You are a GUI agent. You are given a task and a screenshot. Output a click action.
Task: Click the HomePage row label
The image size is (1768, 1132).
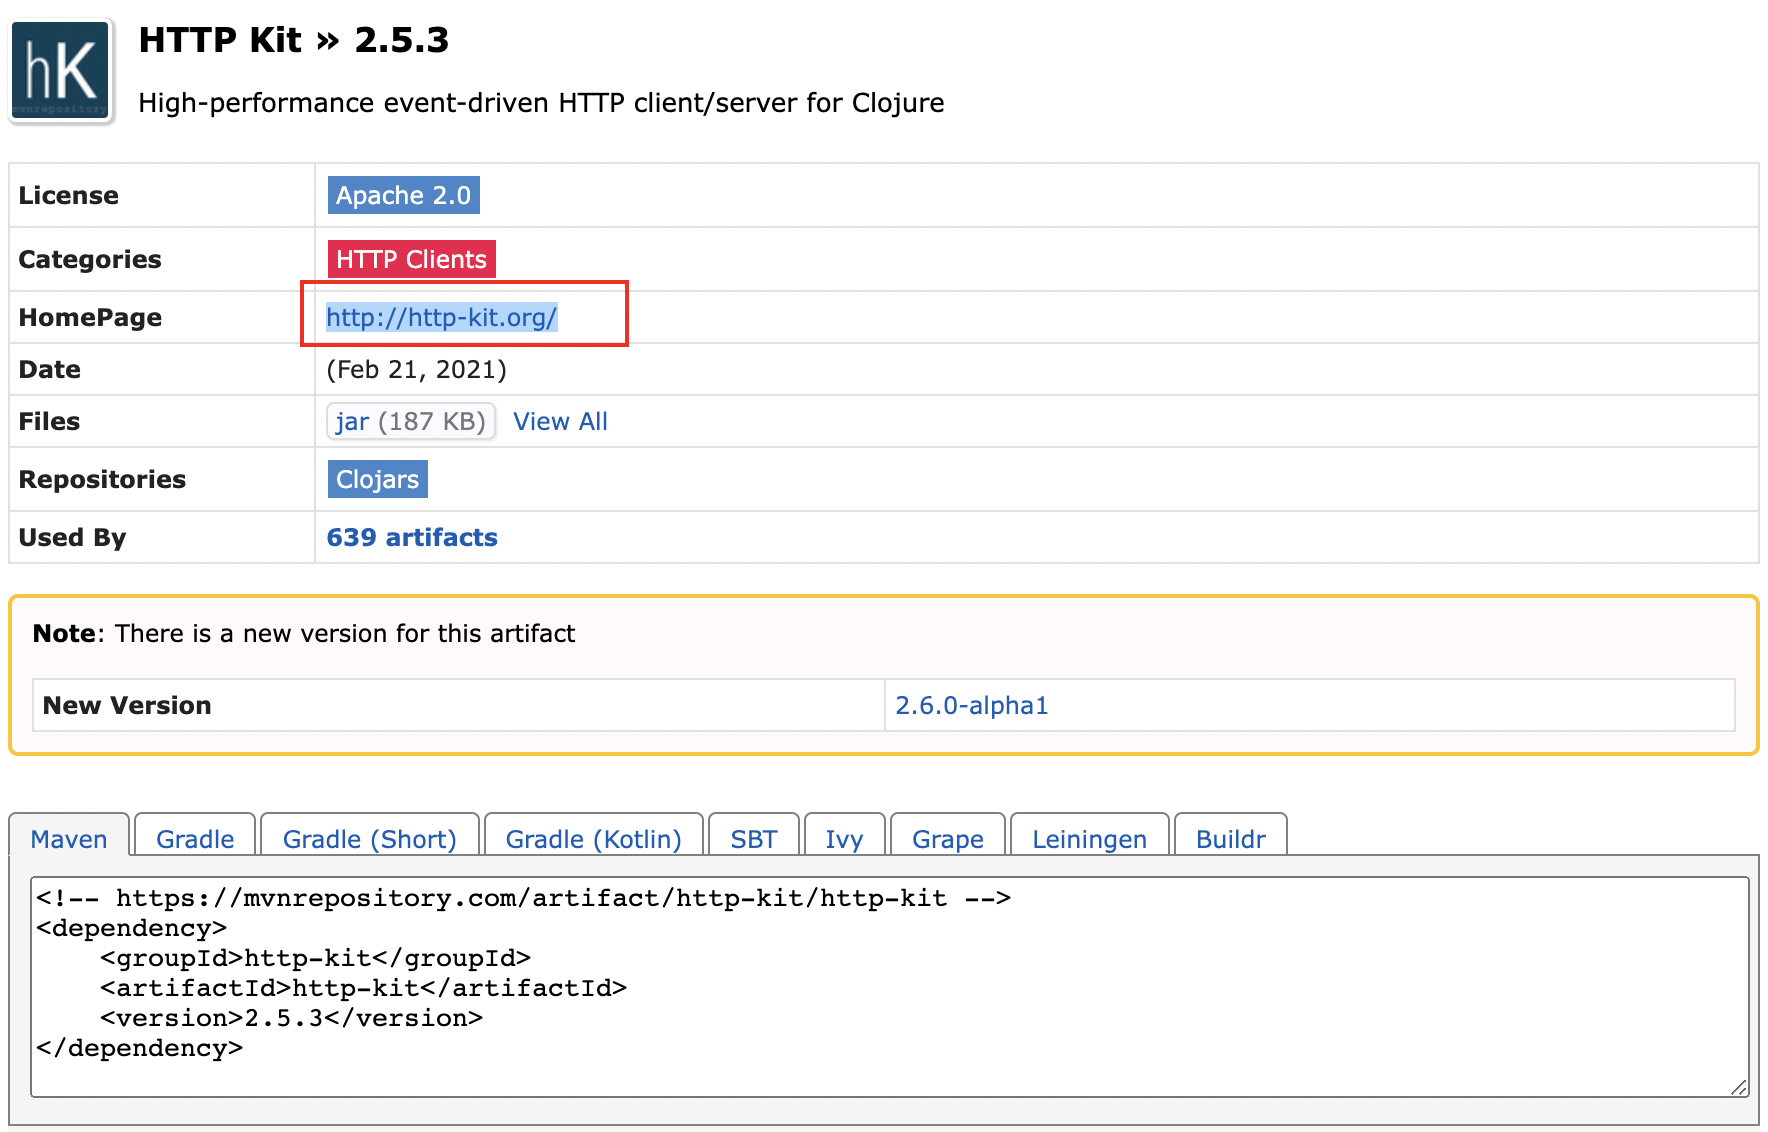[90, 317]
